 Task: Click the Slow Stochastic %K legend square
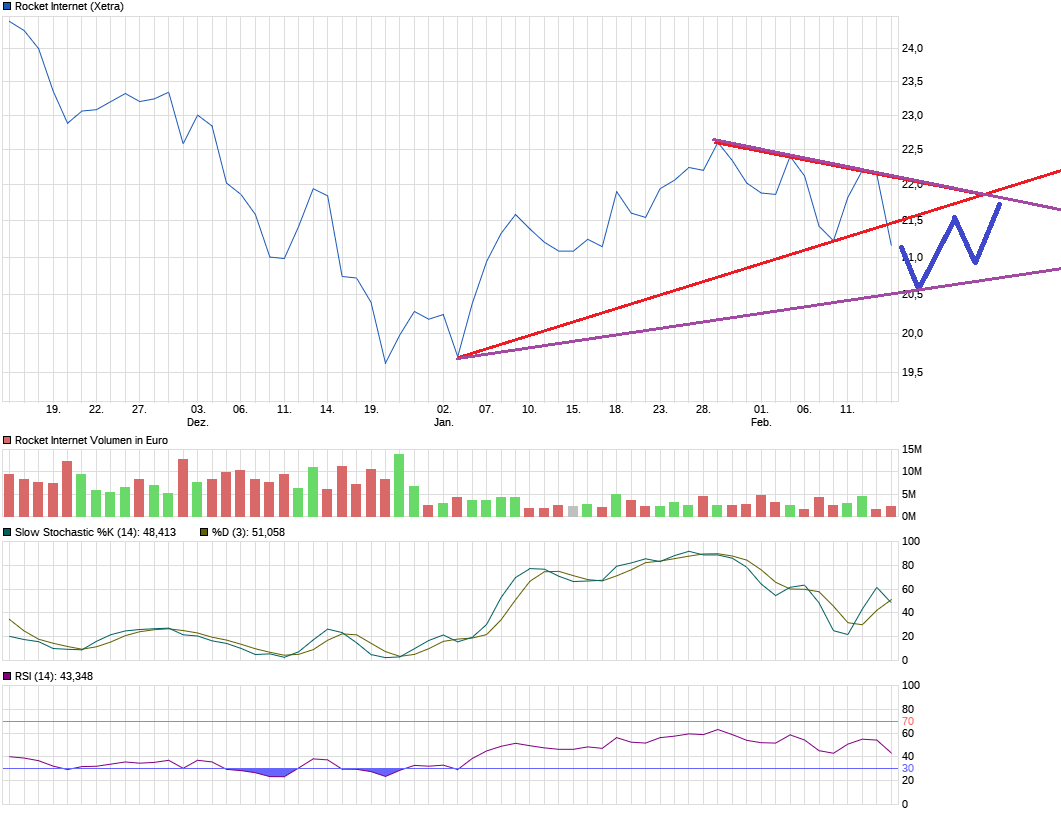click(x=7, y=533)
